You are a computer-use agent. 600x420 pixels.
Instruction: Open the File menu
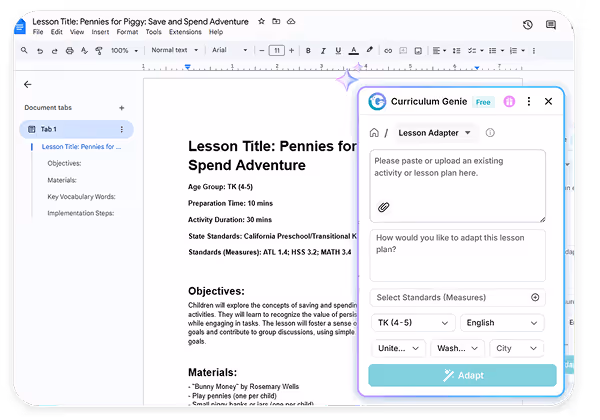point(38,32)
